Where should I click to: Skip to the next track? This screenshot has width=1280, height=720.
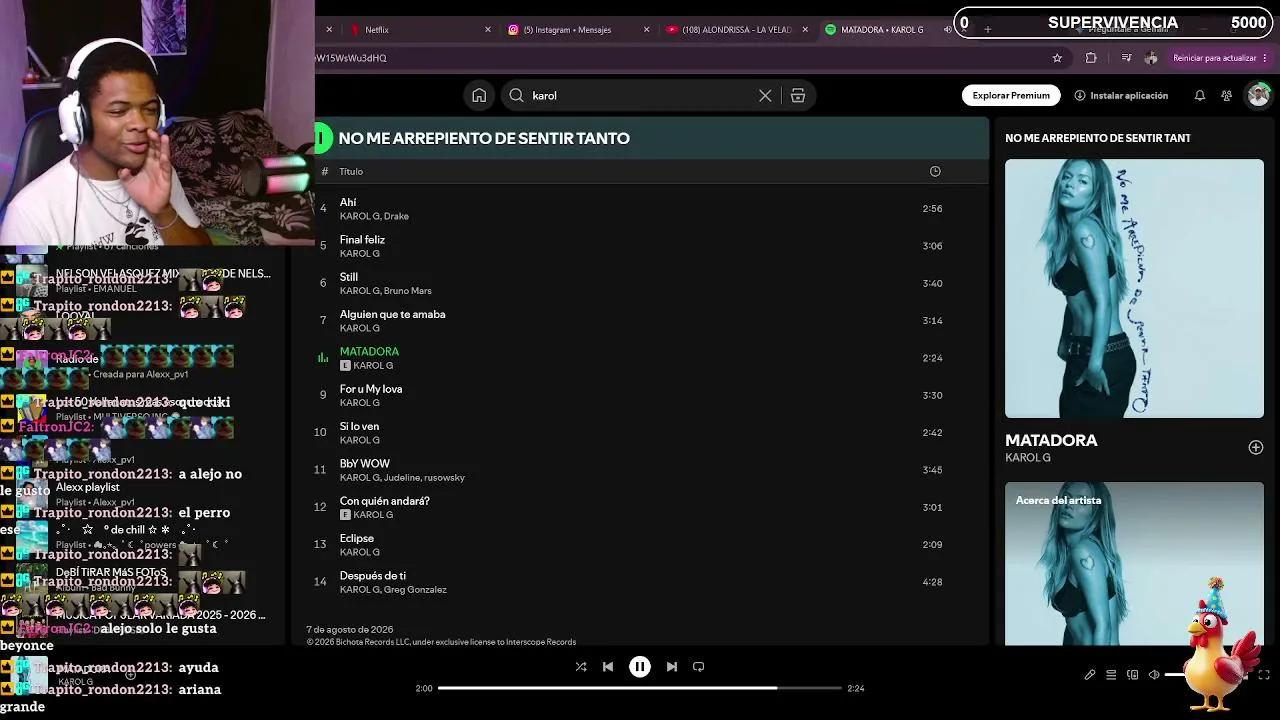point(672,666)
